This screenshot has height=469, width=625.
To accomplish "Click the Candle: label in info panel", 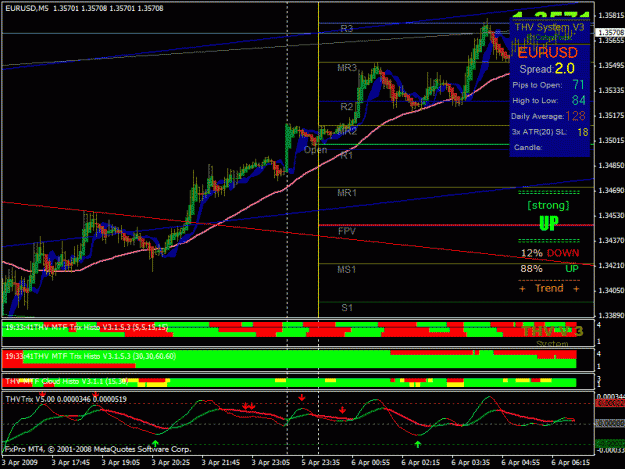I will 528,147.
